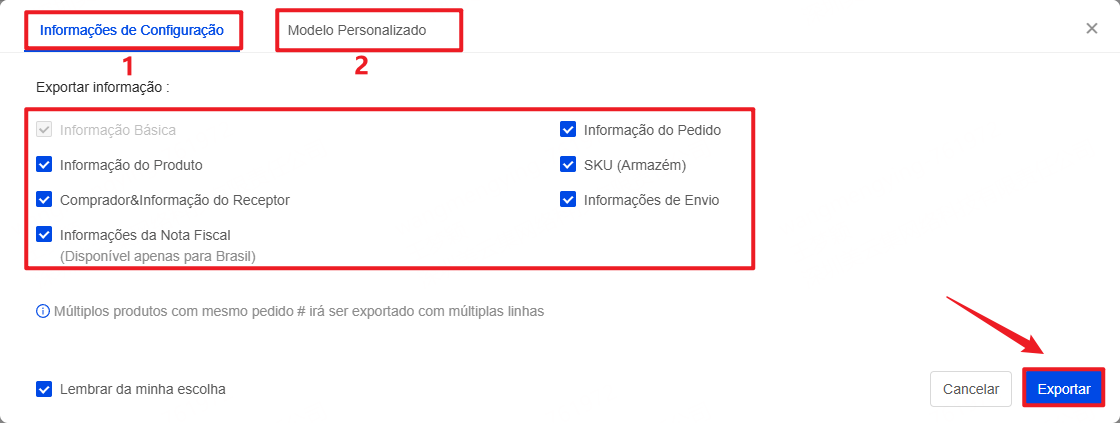Disable the SKU (Armazém) checkbox
The width and height of the screenshot is (1120, 423).
coord(568,165)
